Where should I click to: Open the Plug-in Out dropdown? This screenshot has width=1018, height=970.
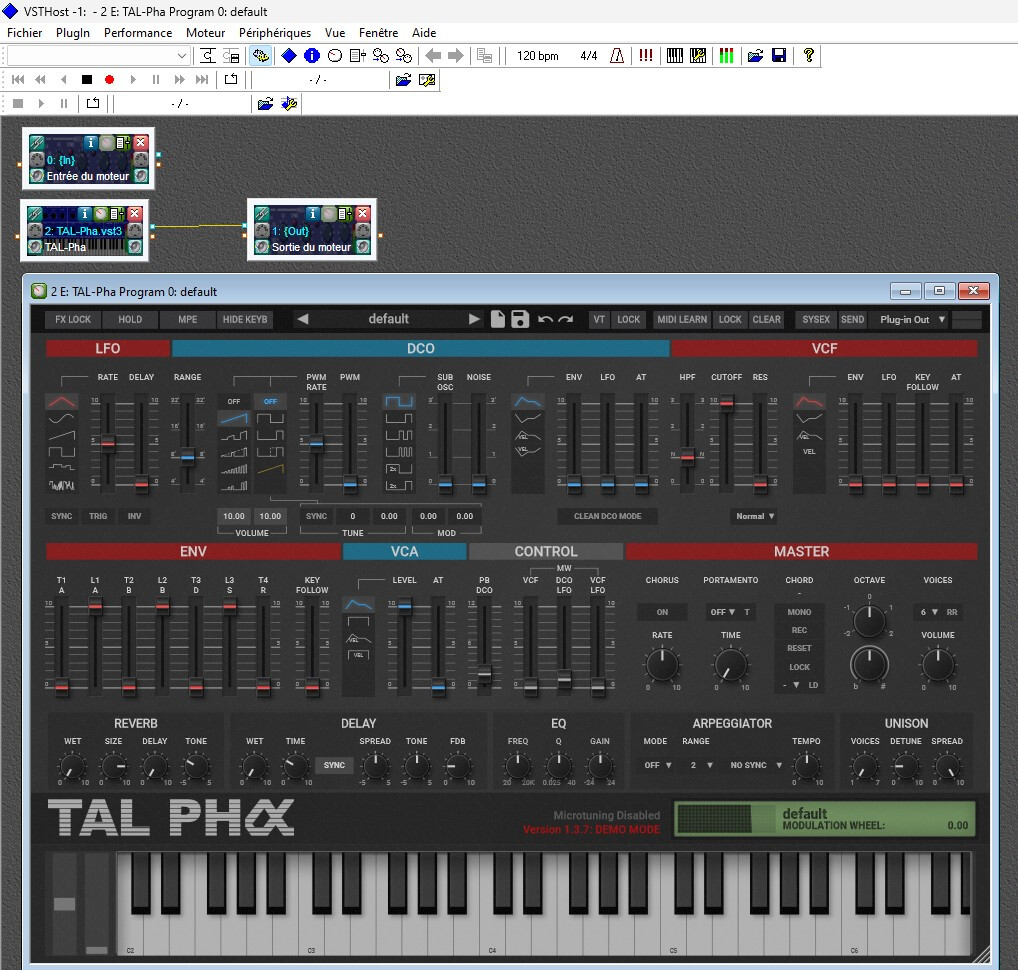[x=912, y=319]
